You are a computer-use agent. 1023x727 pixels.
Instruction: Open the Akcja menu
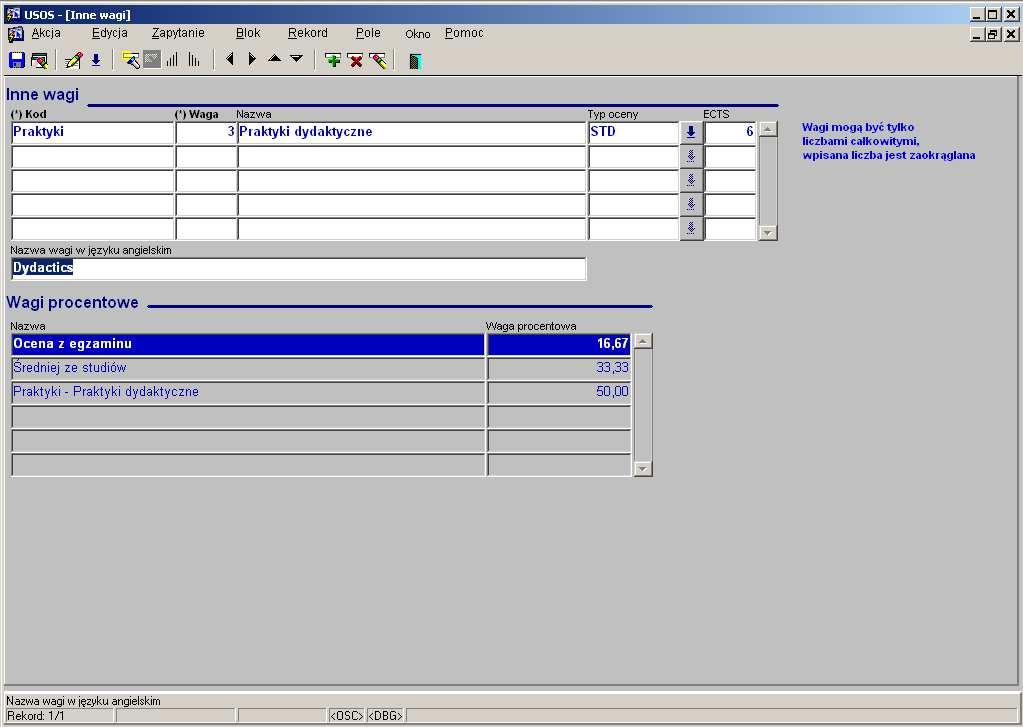[x=46, y=33]
